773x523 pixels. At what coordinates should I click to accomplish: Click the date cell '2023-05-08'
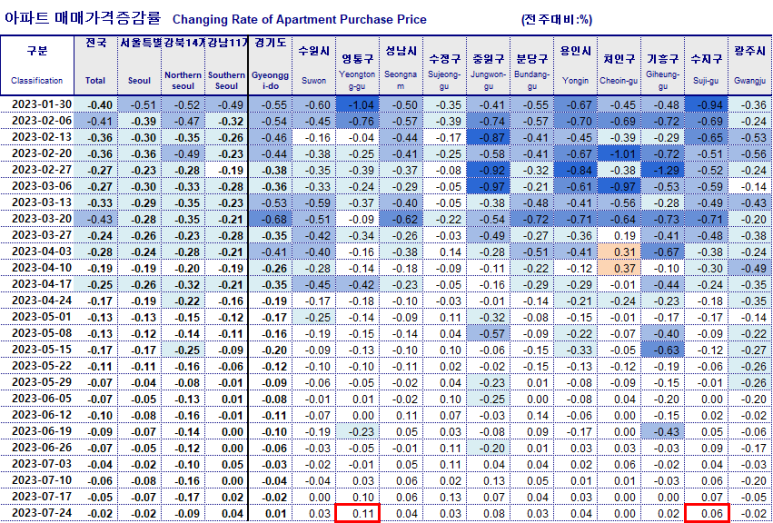tap(37, 333)
